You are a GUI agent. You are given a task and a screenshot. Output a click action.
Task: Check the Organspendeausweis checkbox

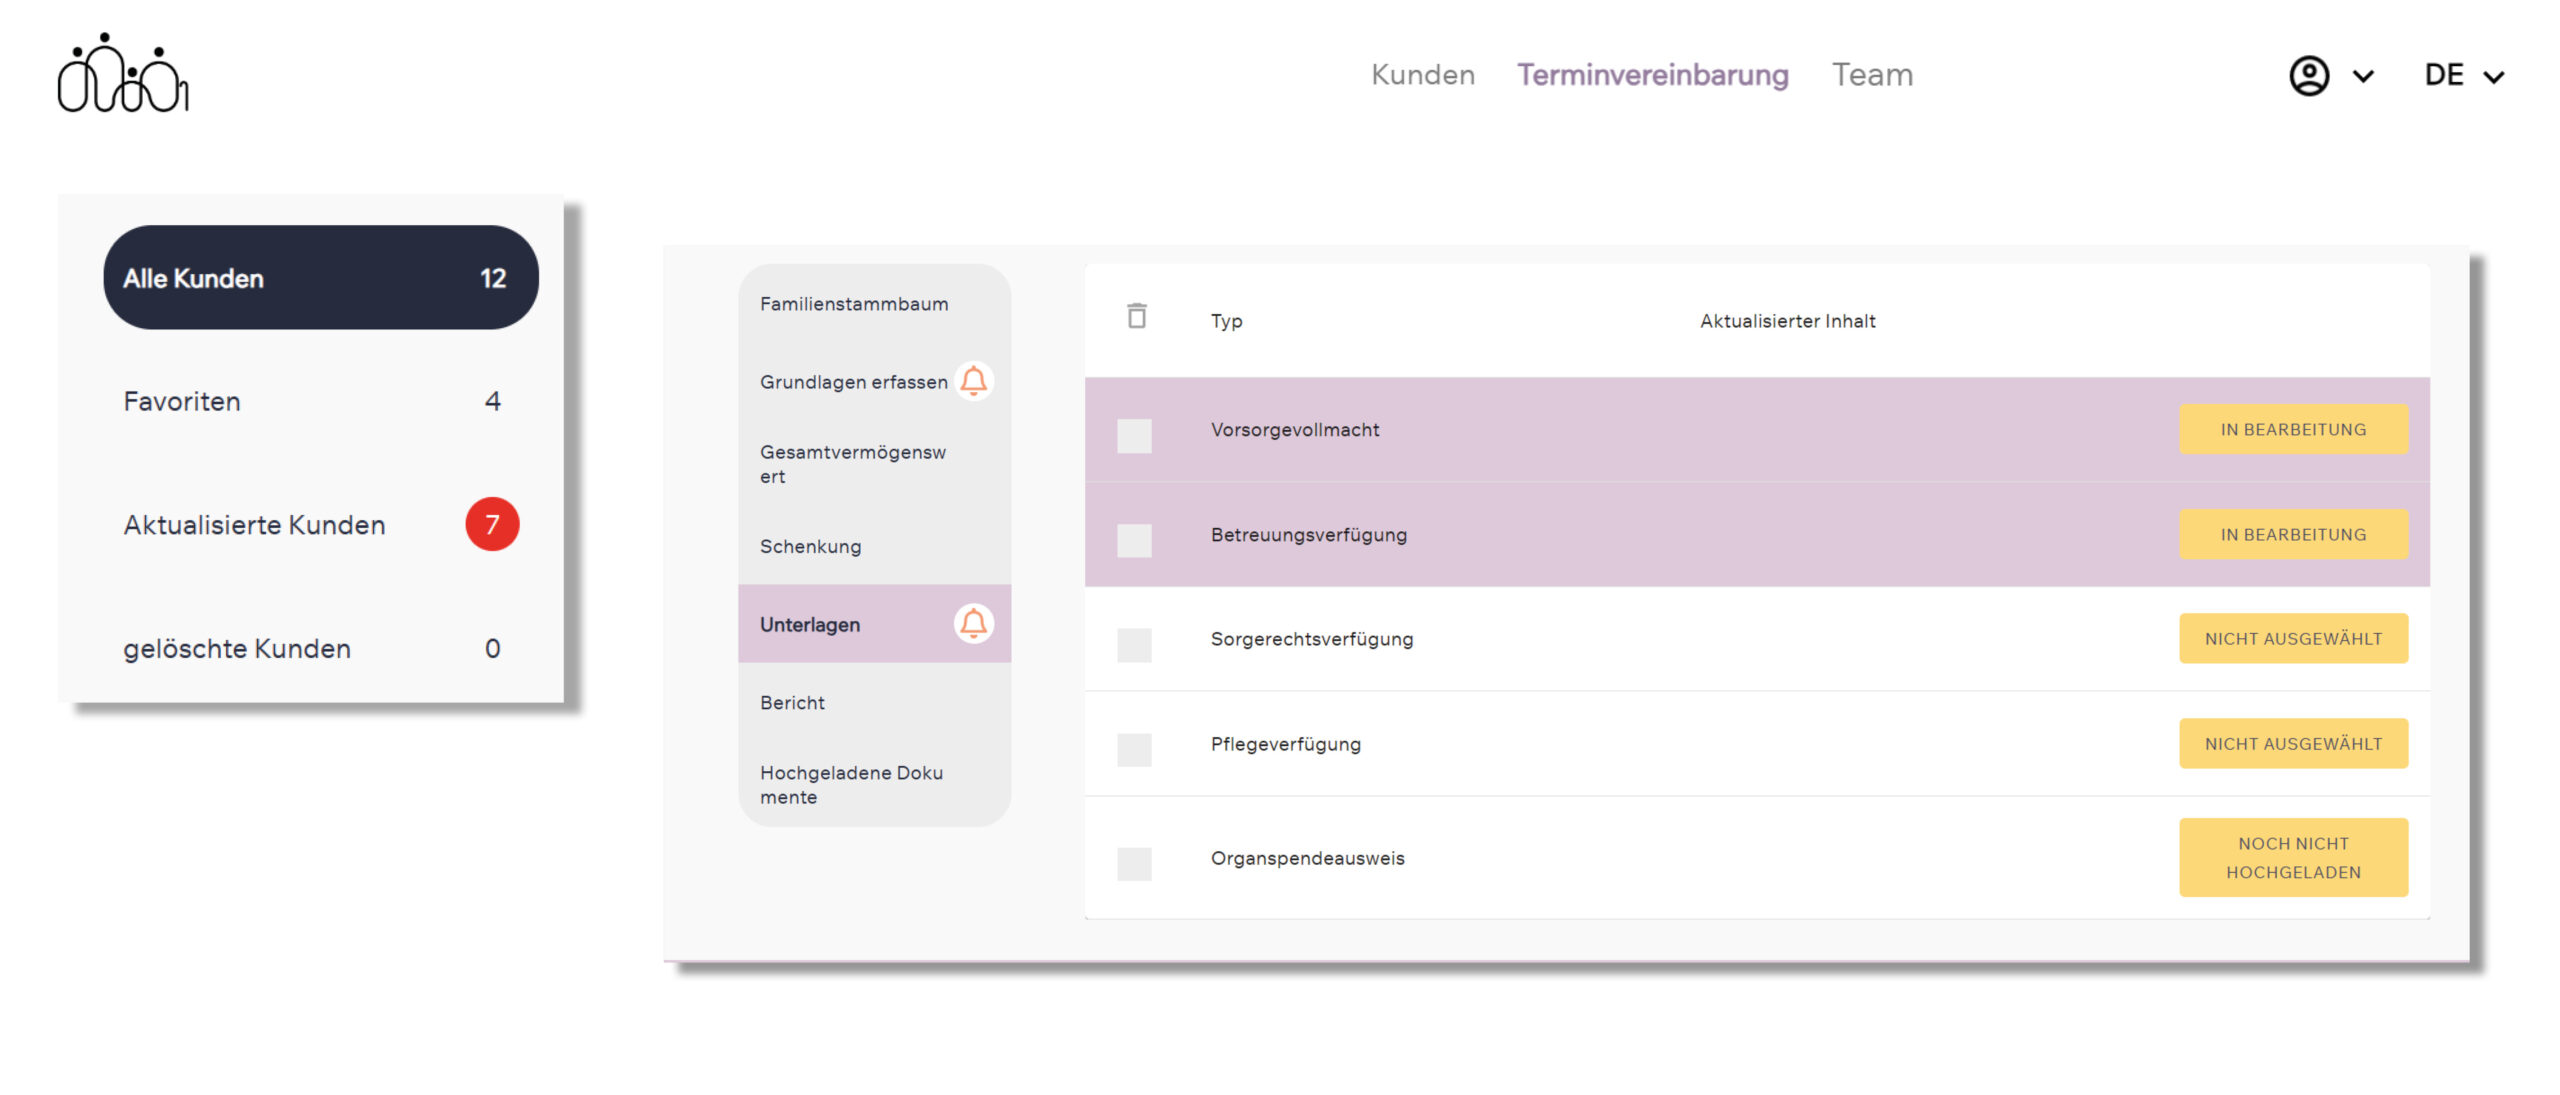tap(1134, 863)
